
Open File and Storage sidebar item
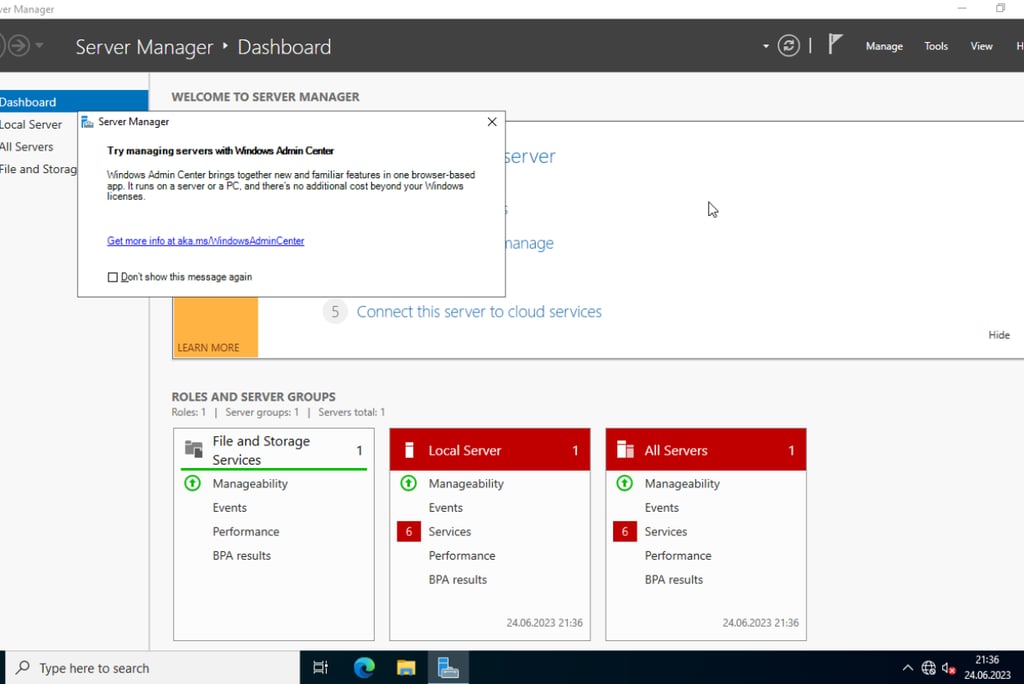pos(39,169)
